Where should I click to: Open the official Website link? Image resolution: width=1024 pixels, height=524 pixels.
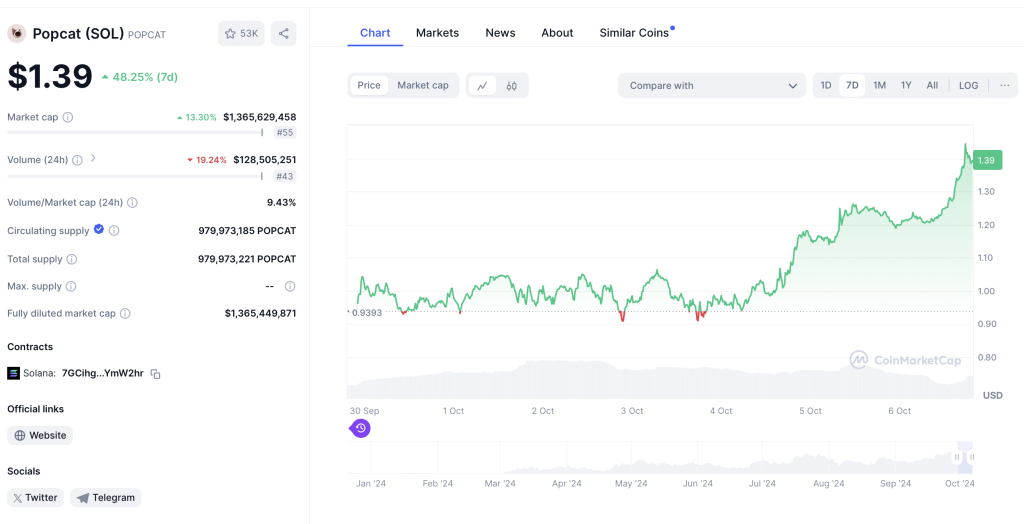click(40, 435)
